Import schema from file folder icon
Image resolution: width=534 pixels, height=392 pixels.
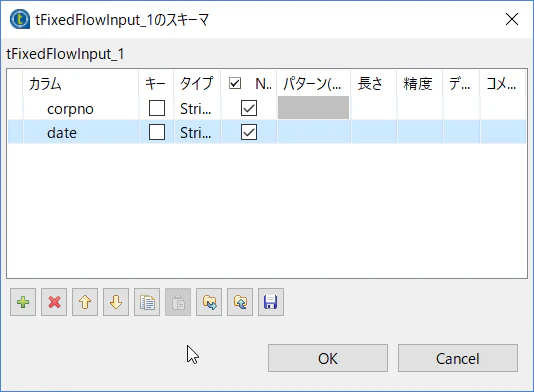(x=209, y=302)
